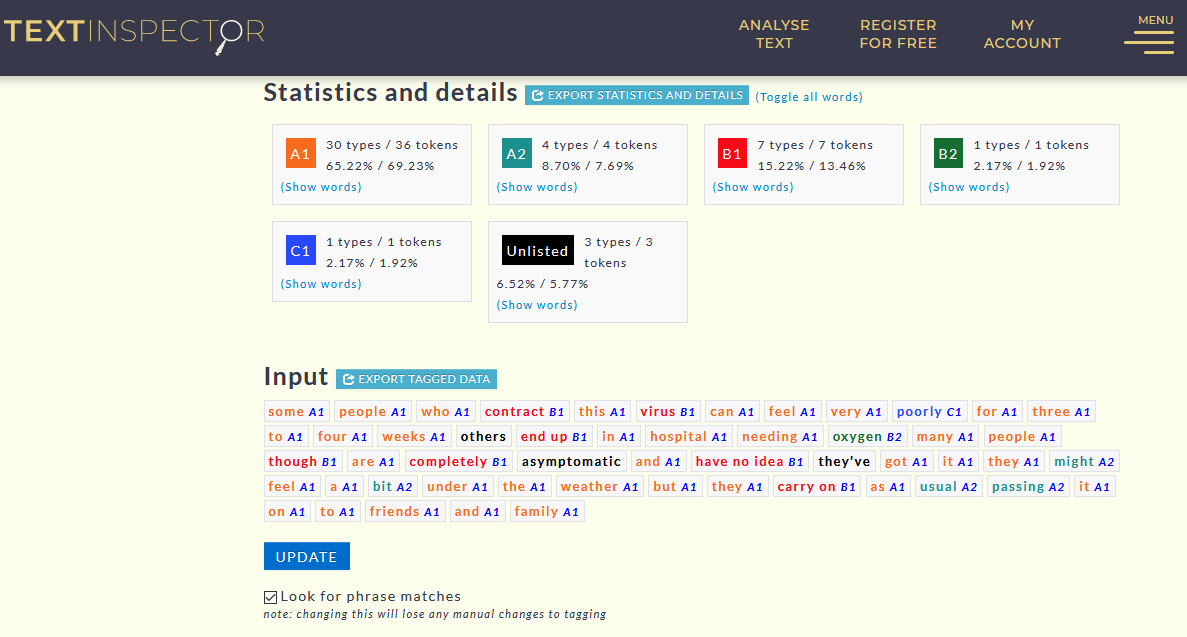
Task: Select the tagged word virus B1
Action: 667,411
